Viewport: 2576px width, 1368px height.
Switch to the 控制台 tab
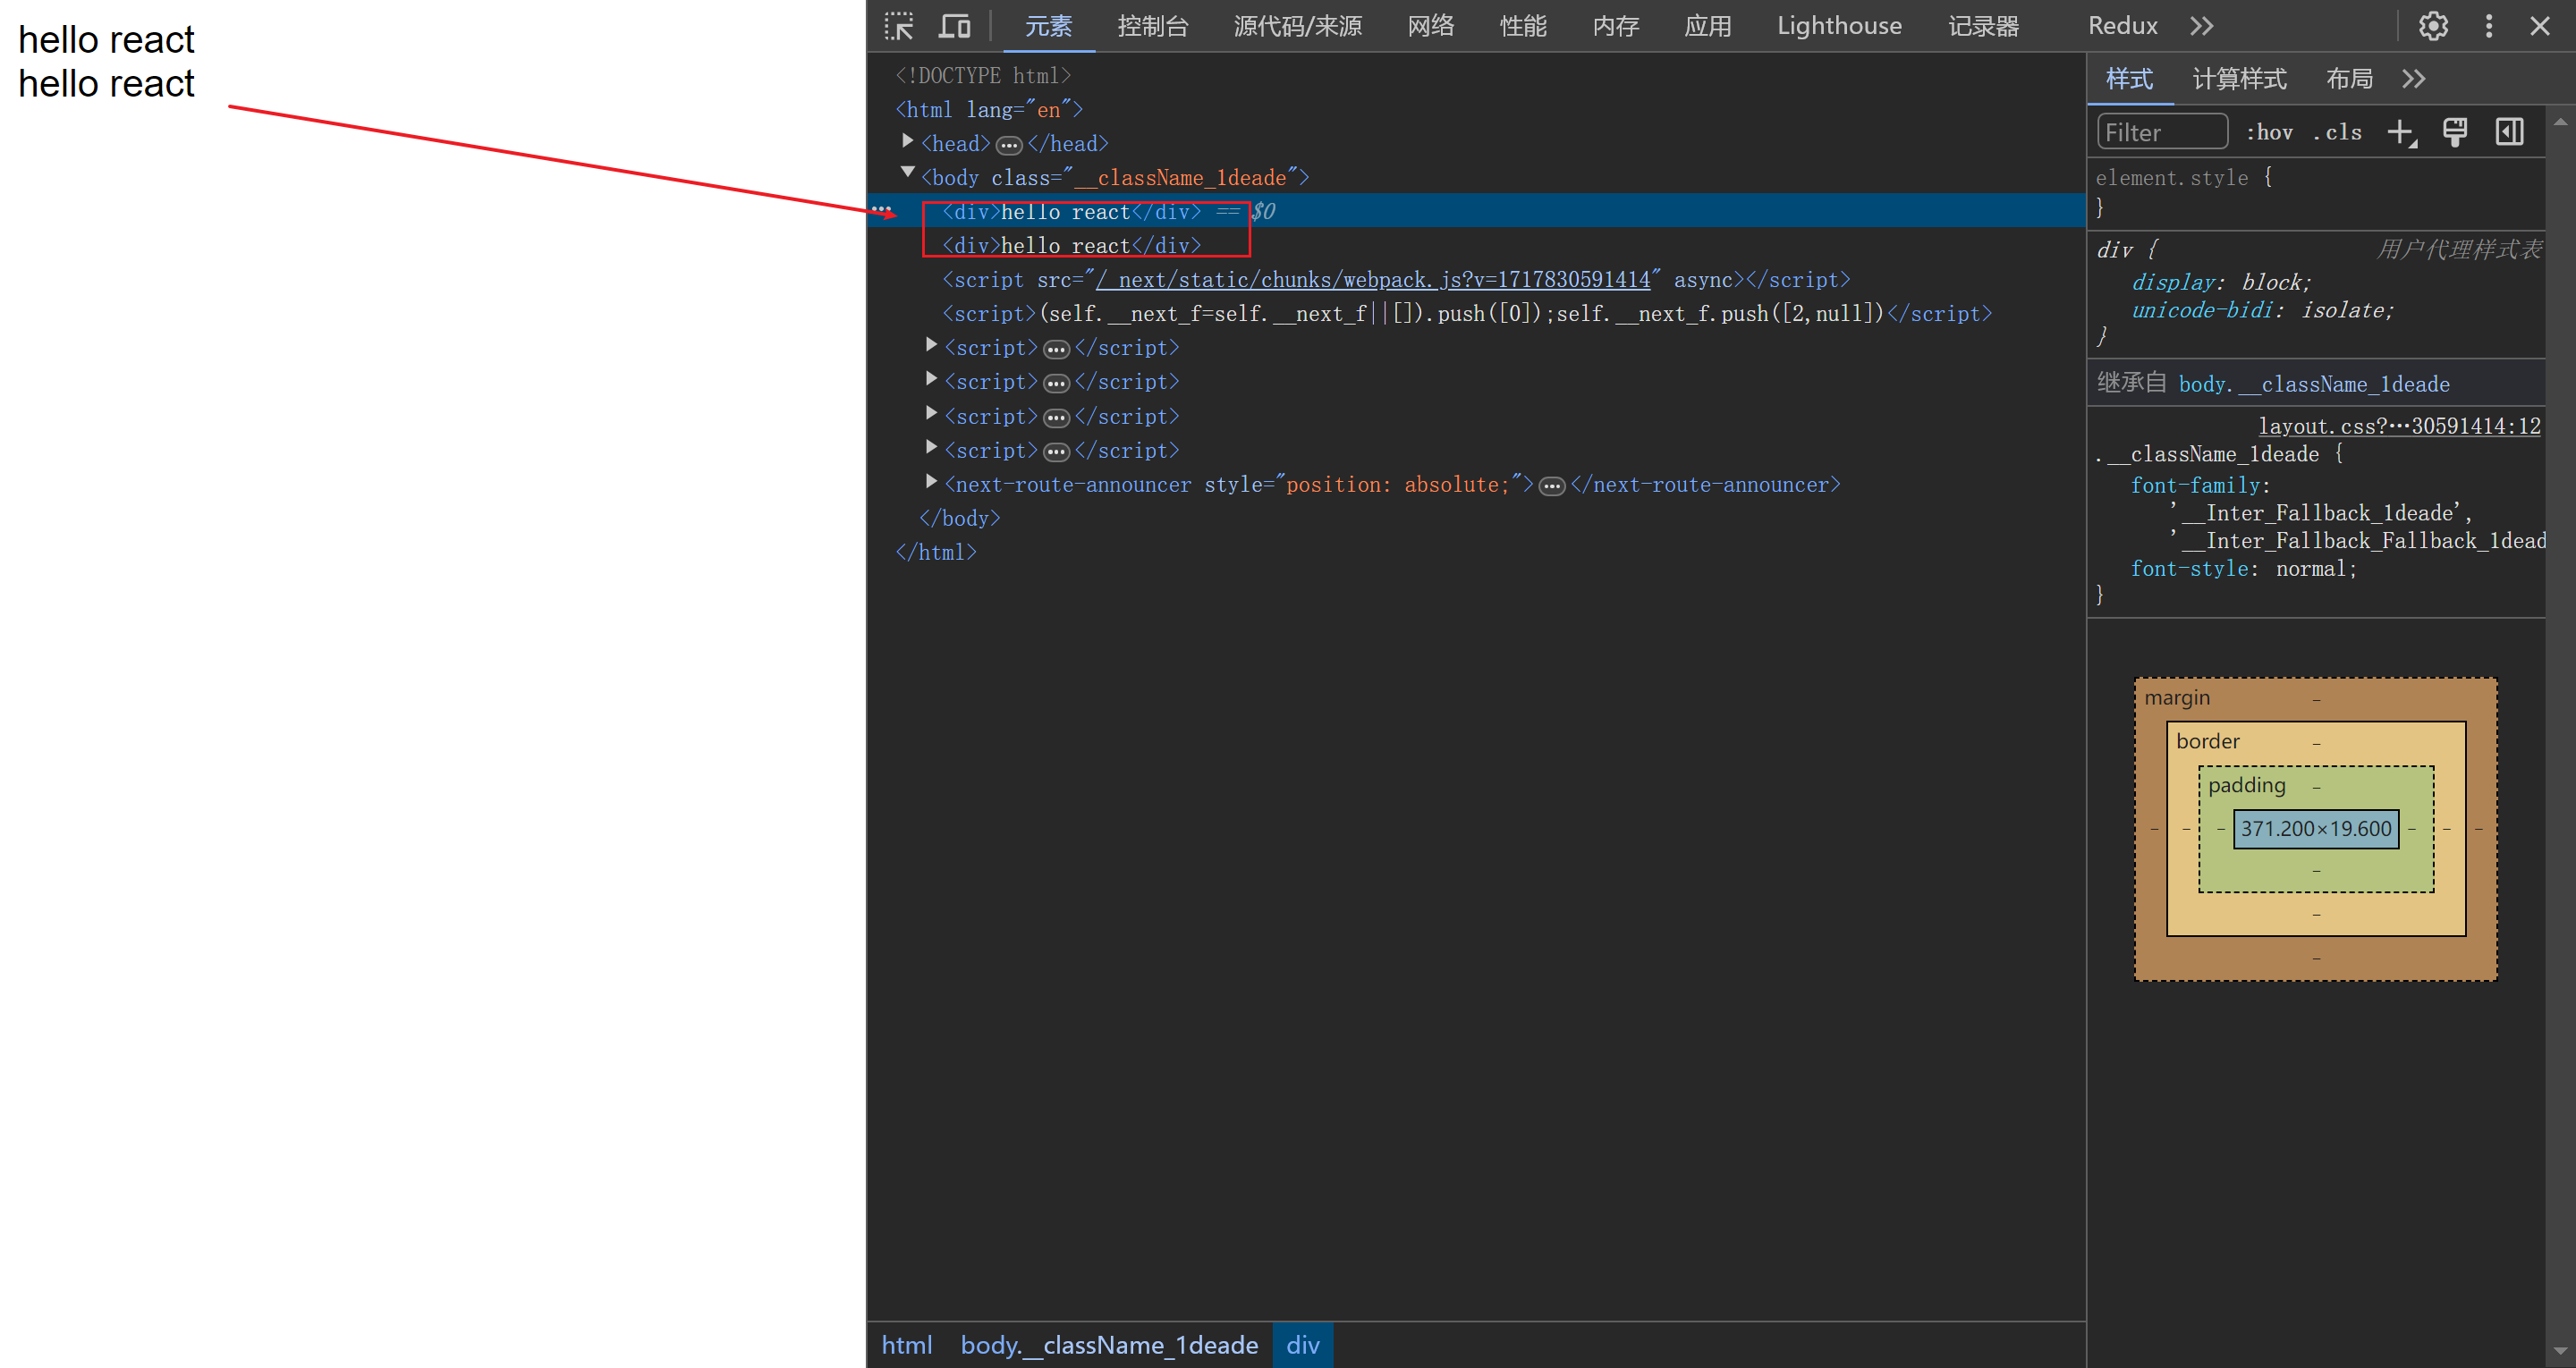[x=1152, y=26]
